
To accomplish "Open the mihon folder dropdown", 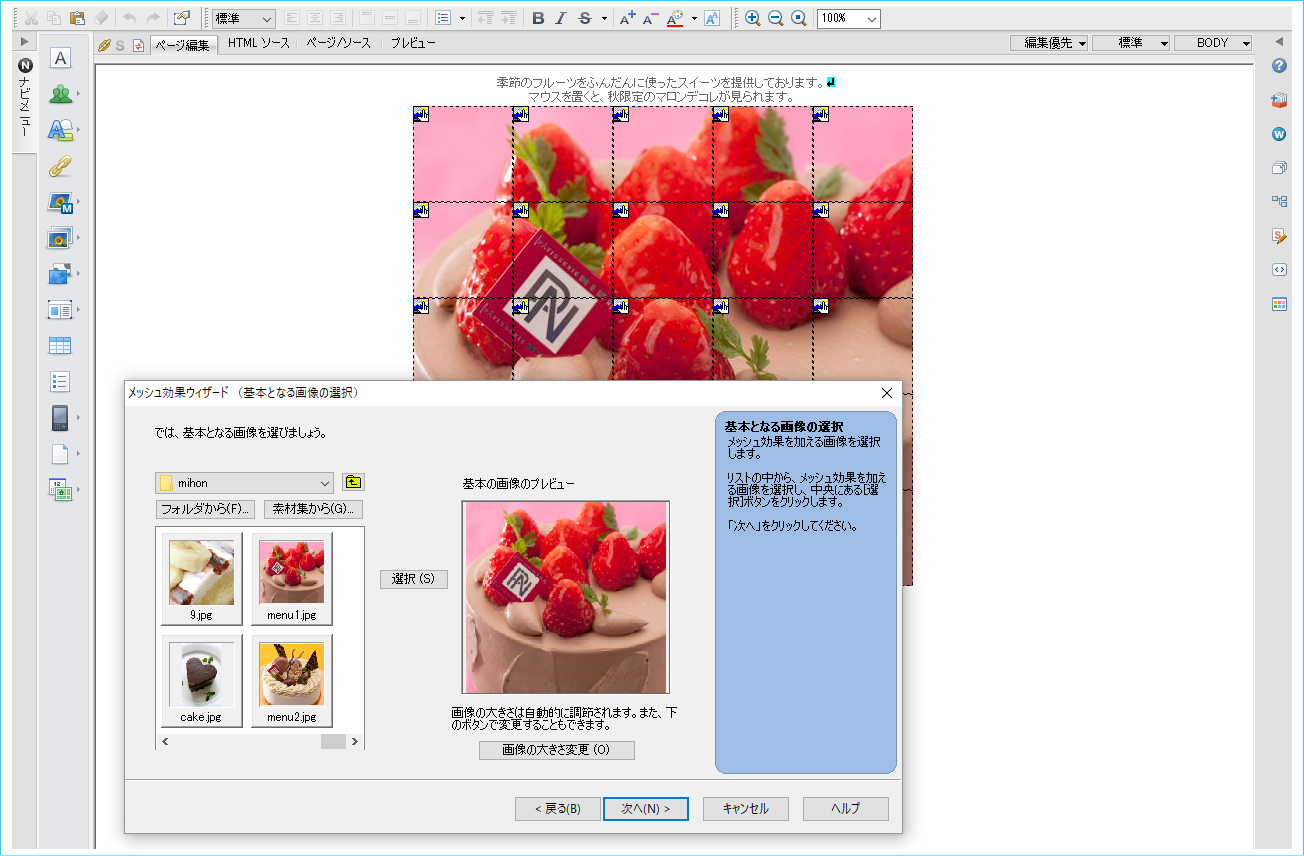I will tap(325, 483).
